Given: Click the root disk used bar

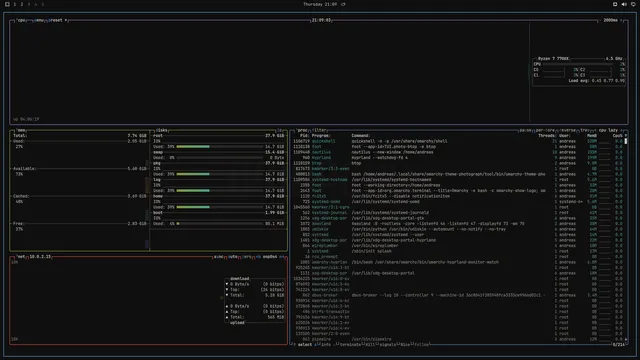Looking at the screenshot, I should click(220, 147).
